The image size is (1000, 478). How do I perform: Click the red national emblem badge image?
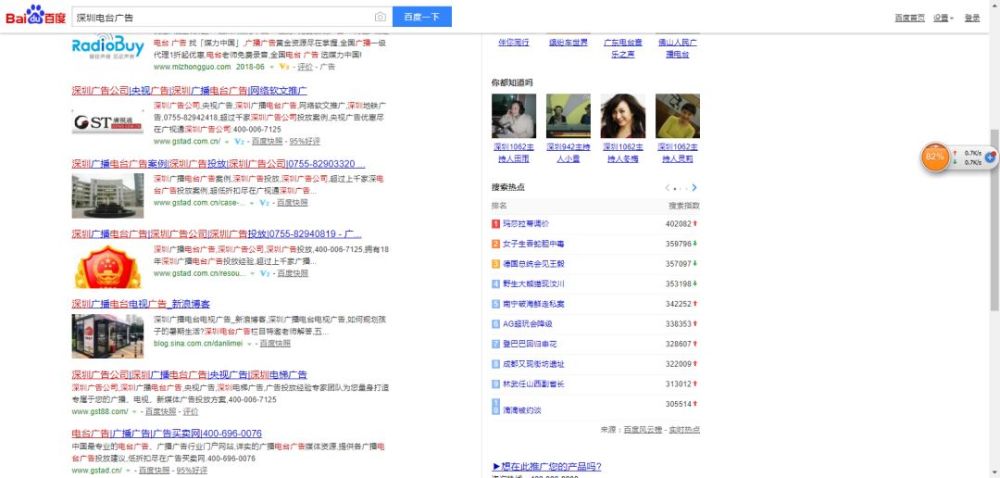click(108, 266)
